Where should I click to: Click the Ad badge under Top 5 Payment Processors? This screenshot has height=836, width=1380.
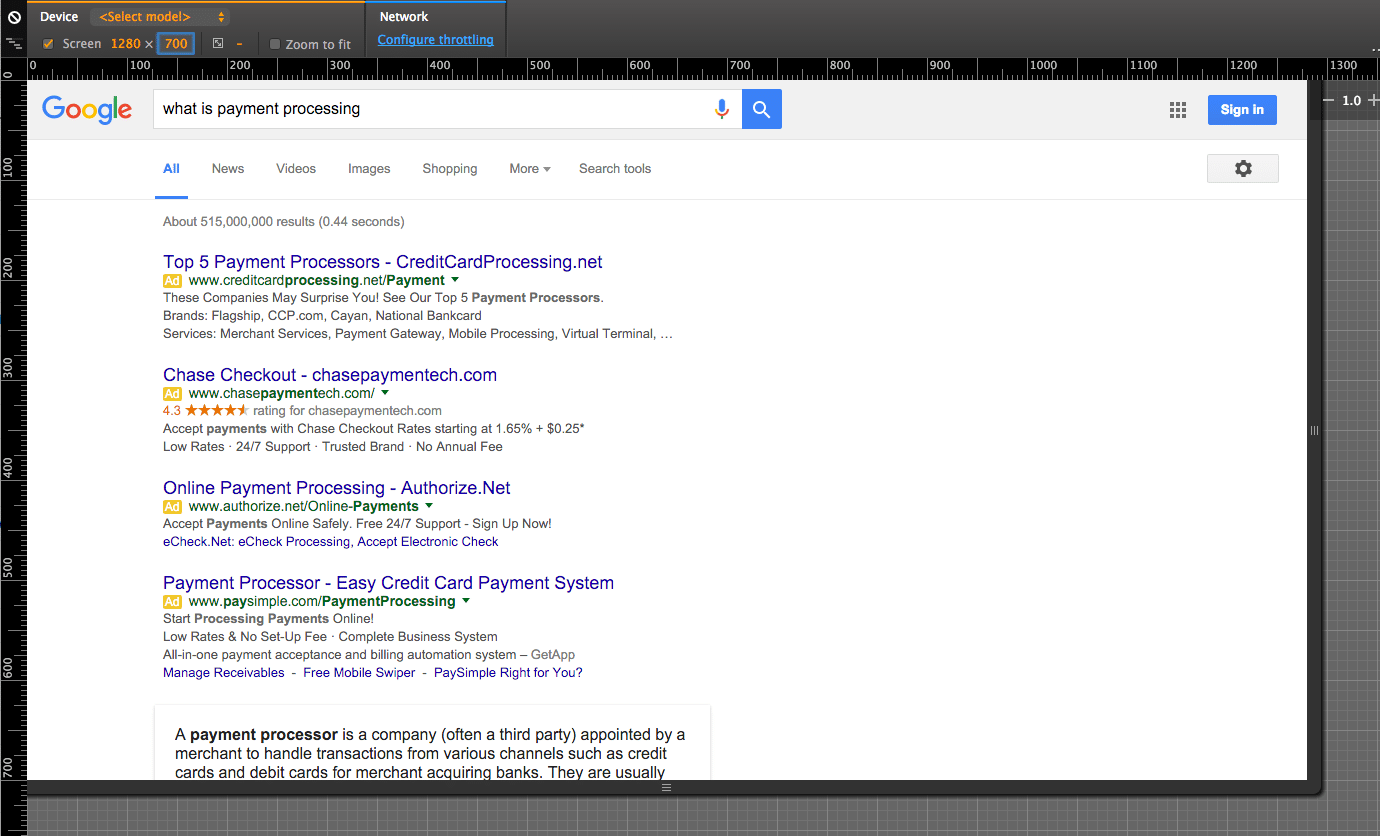pyautogui.click(x=173, y=281)
